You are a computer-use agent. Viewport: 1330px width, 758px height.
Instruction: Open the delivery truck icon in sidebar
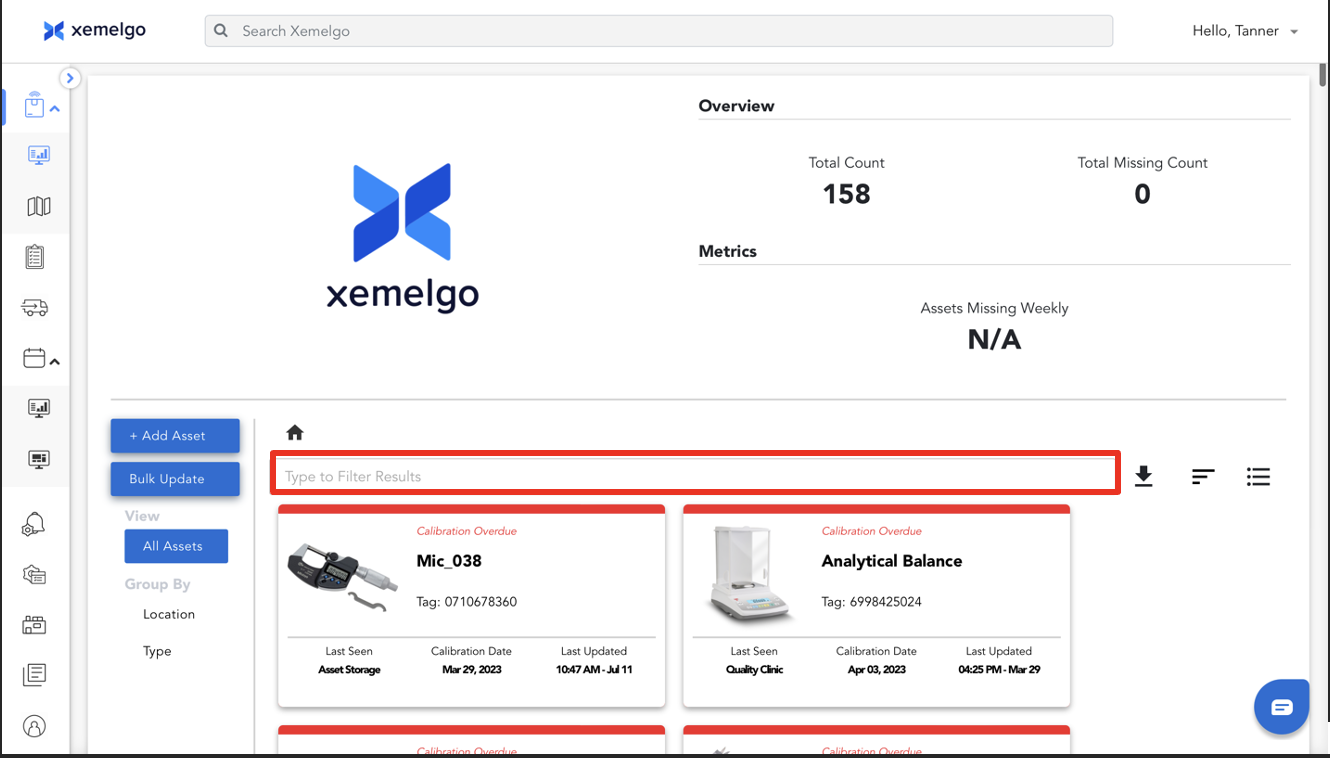(35, 308)
